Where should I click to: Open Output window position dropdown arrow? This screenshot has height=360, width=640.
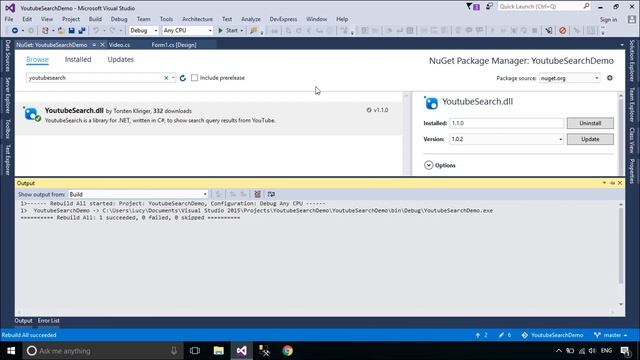coord(604,183)
